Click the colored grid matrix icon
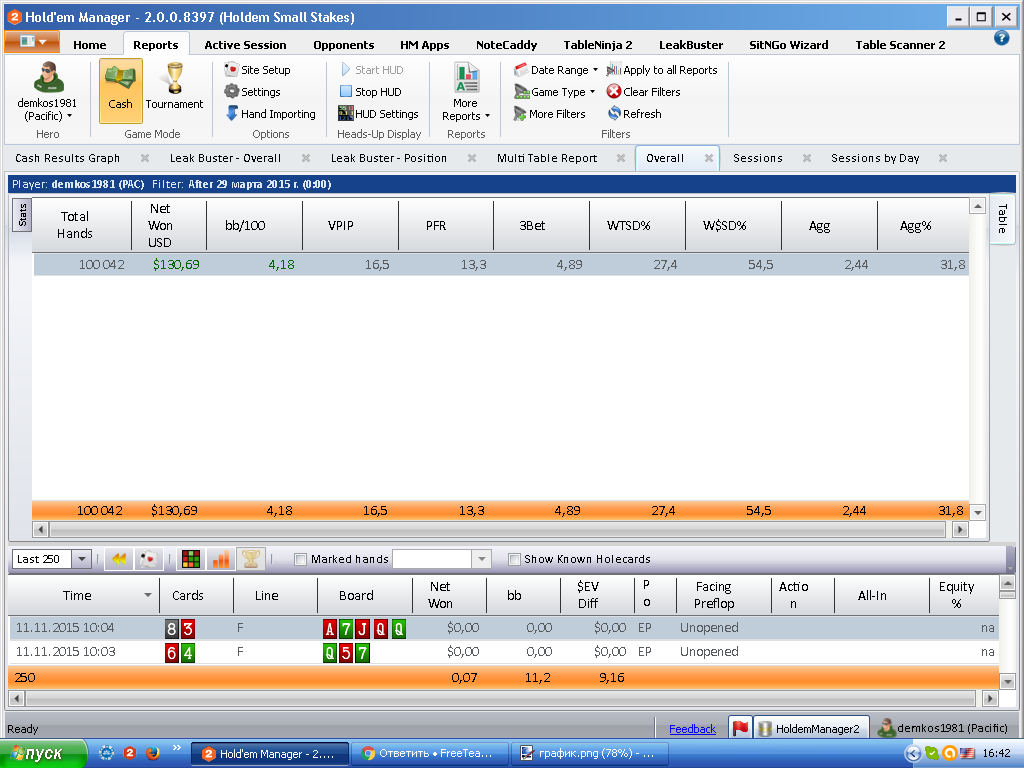The image size is (1024, 768). point(191,559)
